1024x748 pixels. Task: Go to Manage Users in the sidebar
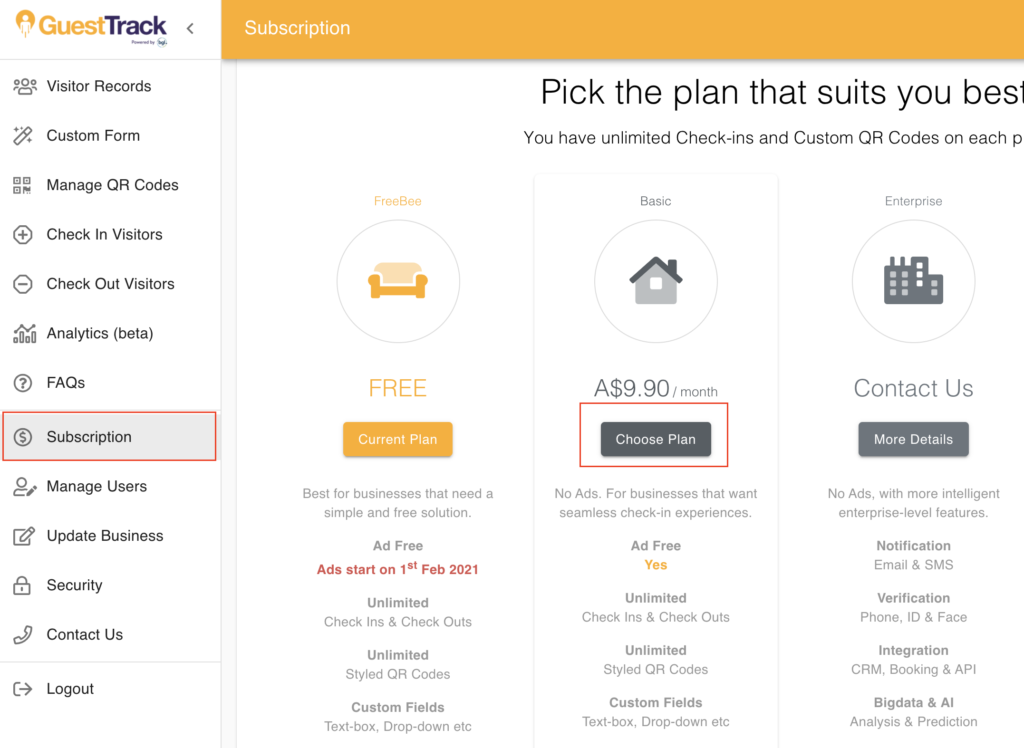[x=96, y=487]
